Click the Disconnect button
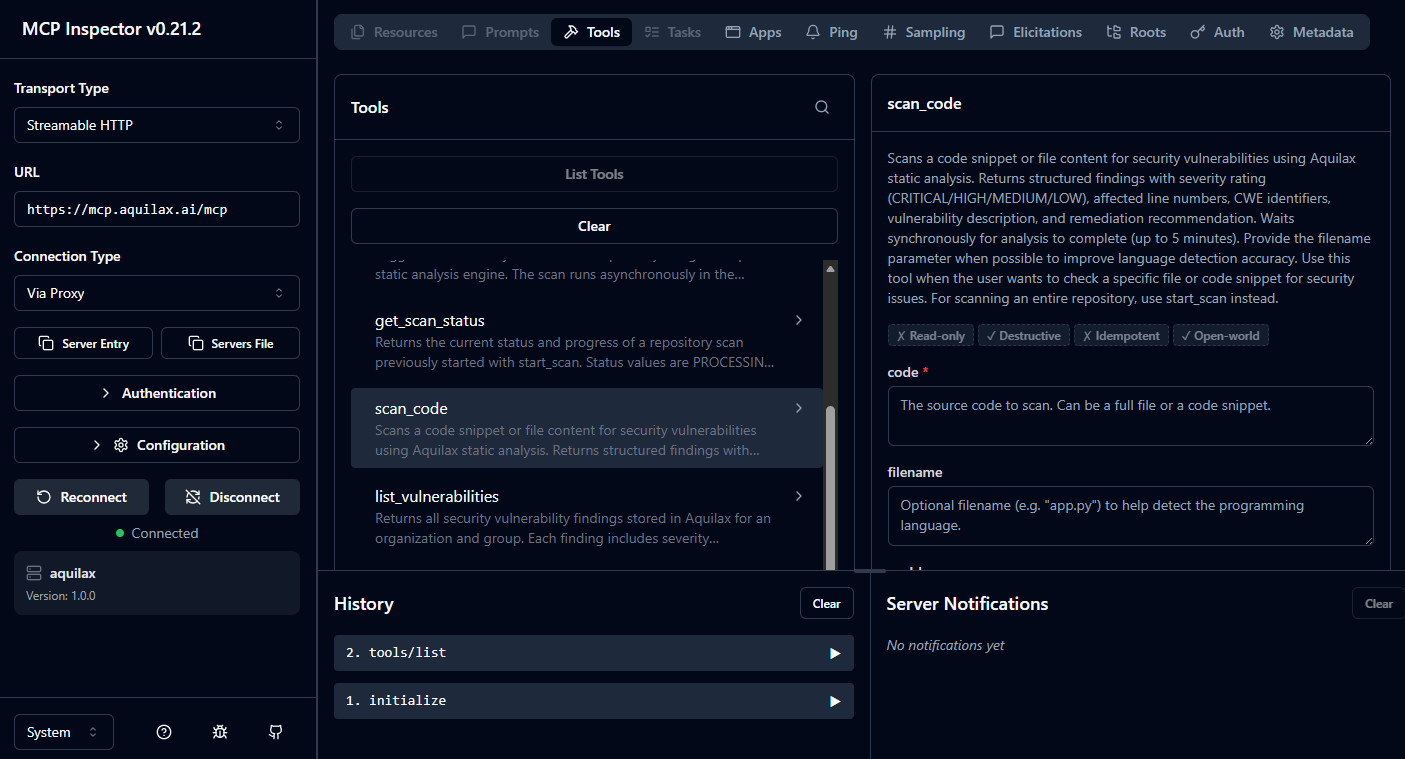The width and height of the screenshot is (1405, 759). pyautogui.click(x=232, y=497)
